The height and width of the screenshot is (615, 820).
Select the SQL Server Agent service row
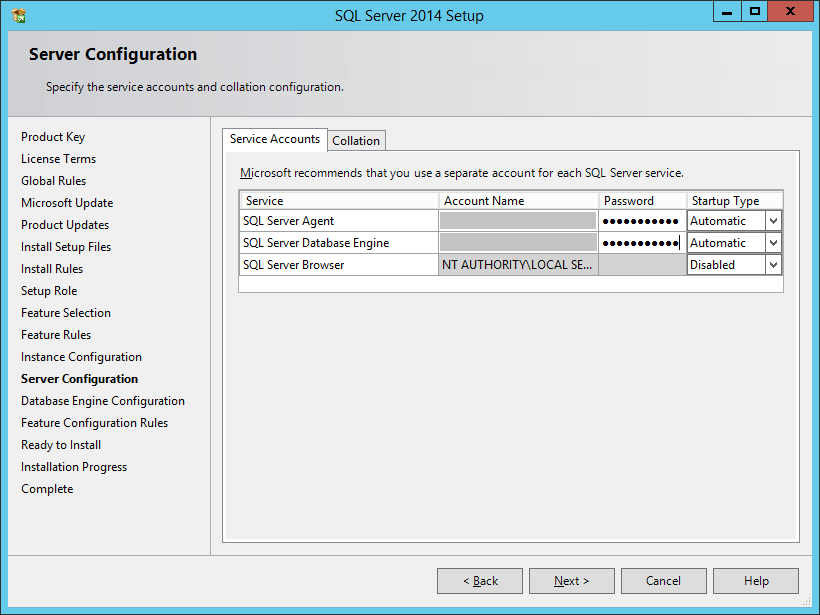click(338, 221)
